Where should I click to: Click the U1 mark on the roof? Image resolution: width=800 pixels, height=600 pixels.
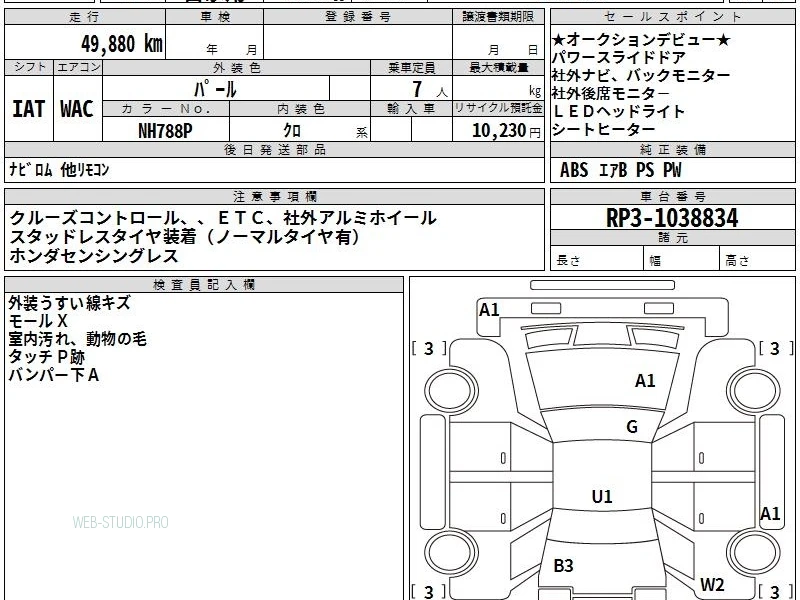(602, 496)
